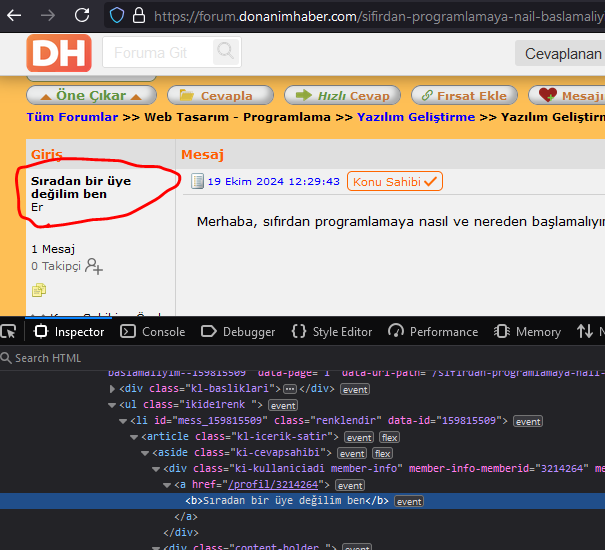Image resolution: width=605 pixels, height=550 pixels.
Task: Click the padlock site security icon
Action: click(x=138, y=15)
